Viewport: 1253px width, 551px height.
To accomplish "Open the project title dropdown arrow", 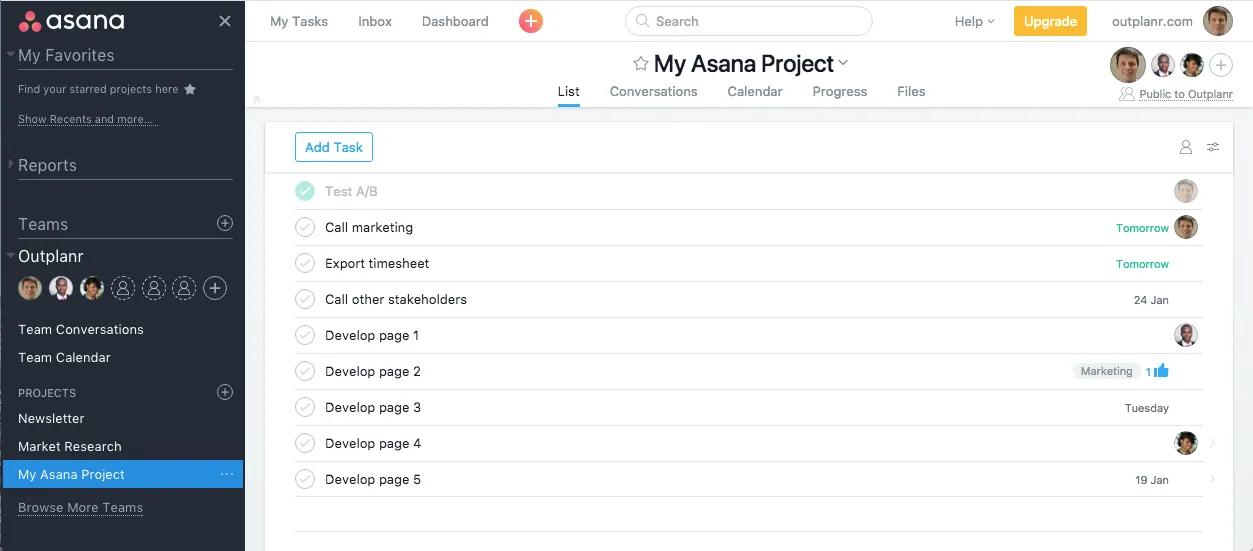I will point(843,63).
